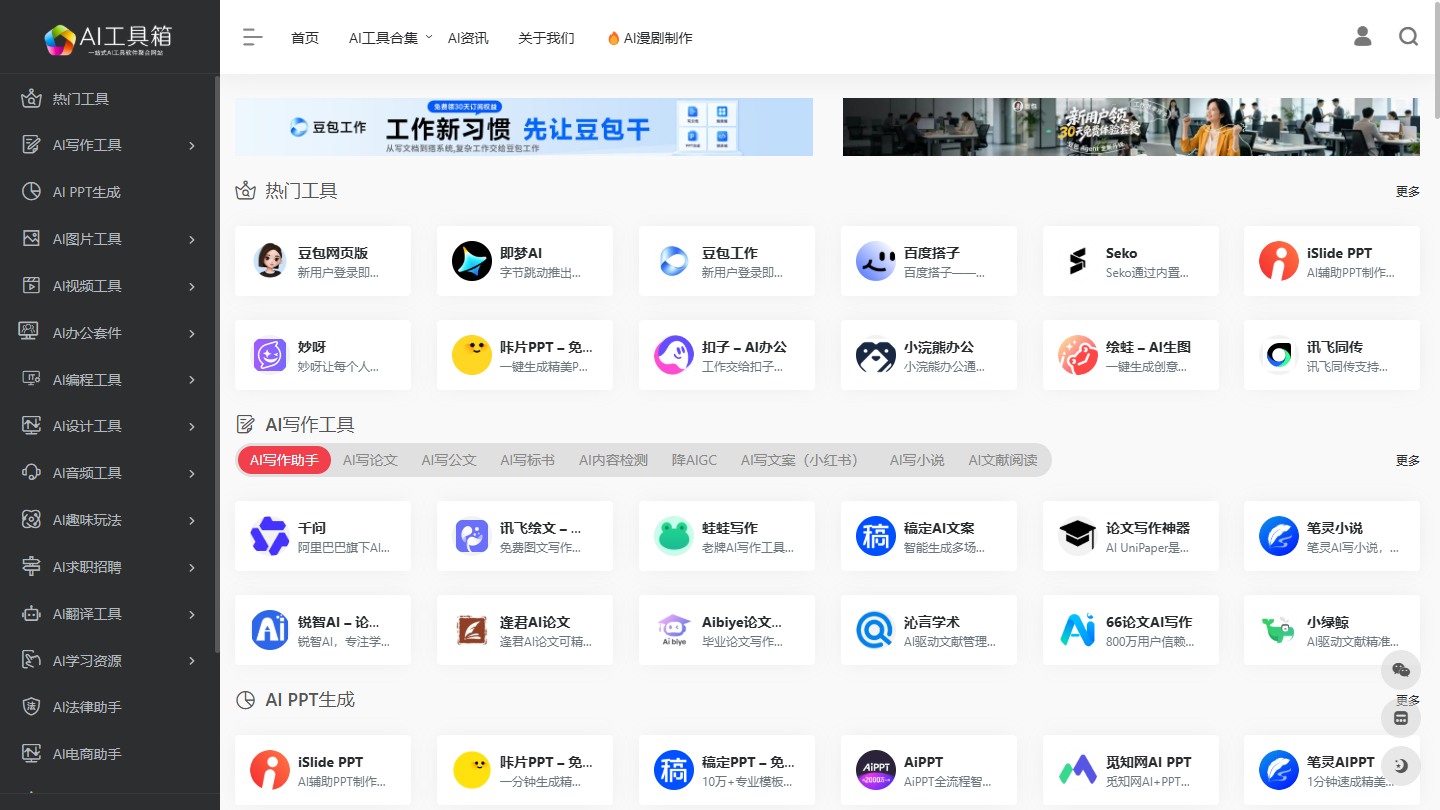Screen dimensions: 1440x810
Task: Open the 论文写作神器 graduation cap icon
Action: point(1078,536)
